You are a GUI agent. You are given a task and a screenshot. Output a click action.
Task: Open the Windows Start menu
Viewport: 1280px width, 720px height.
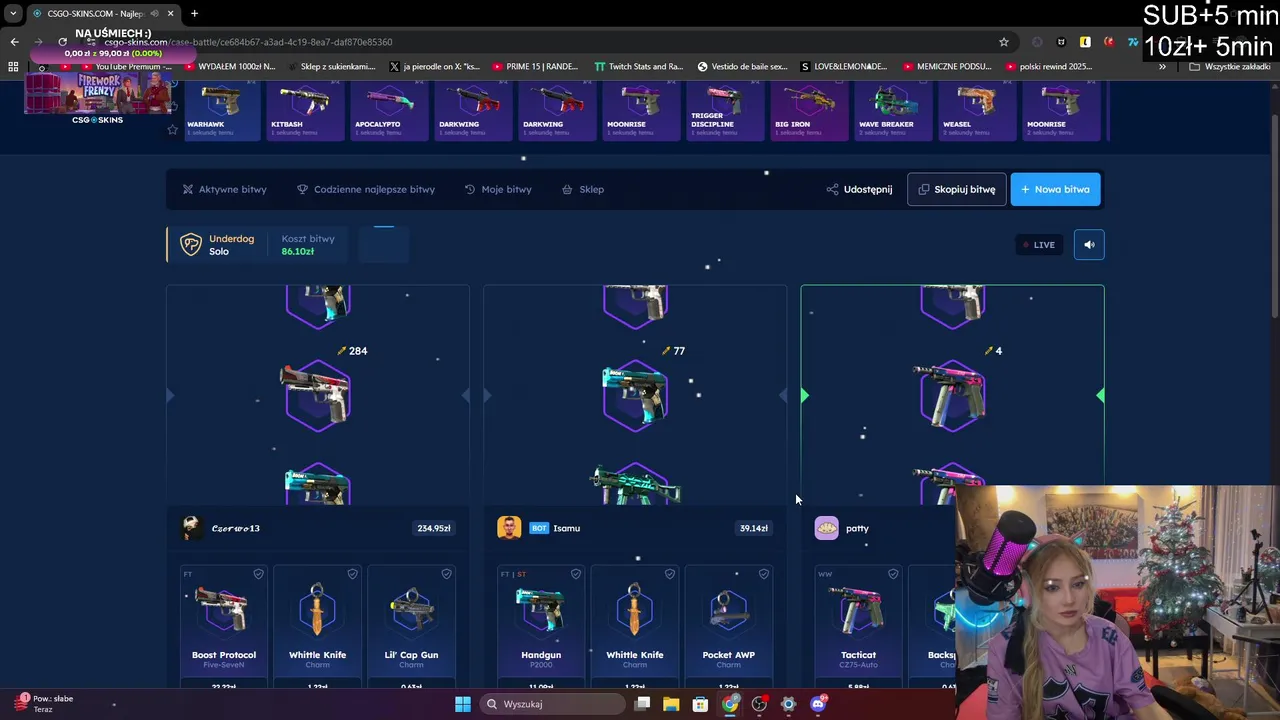pyautogui.click(x=463, y=704)
